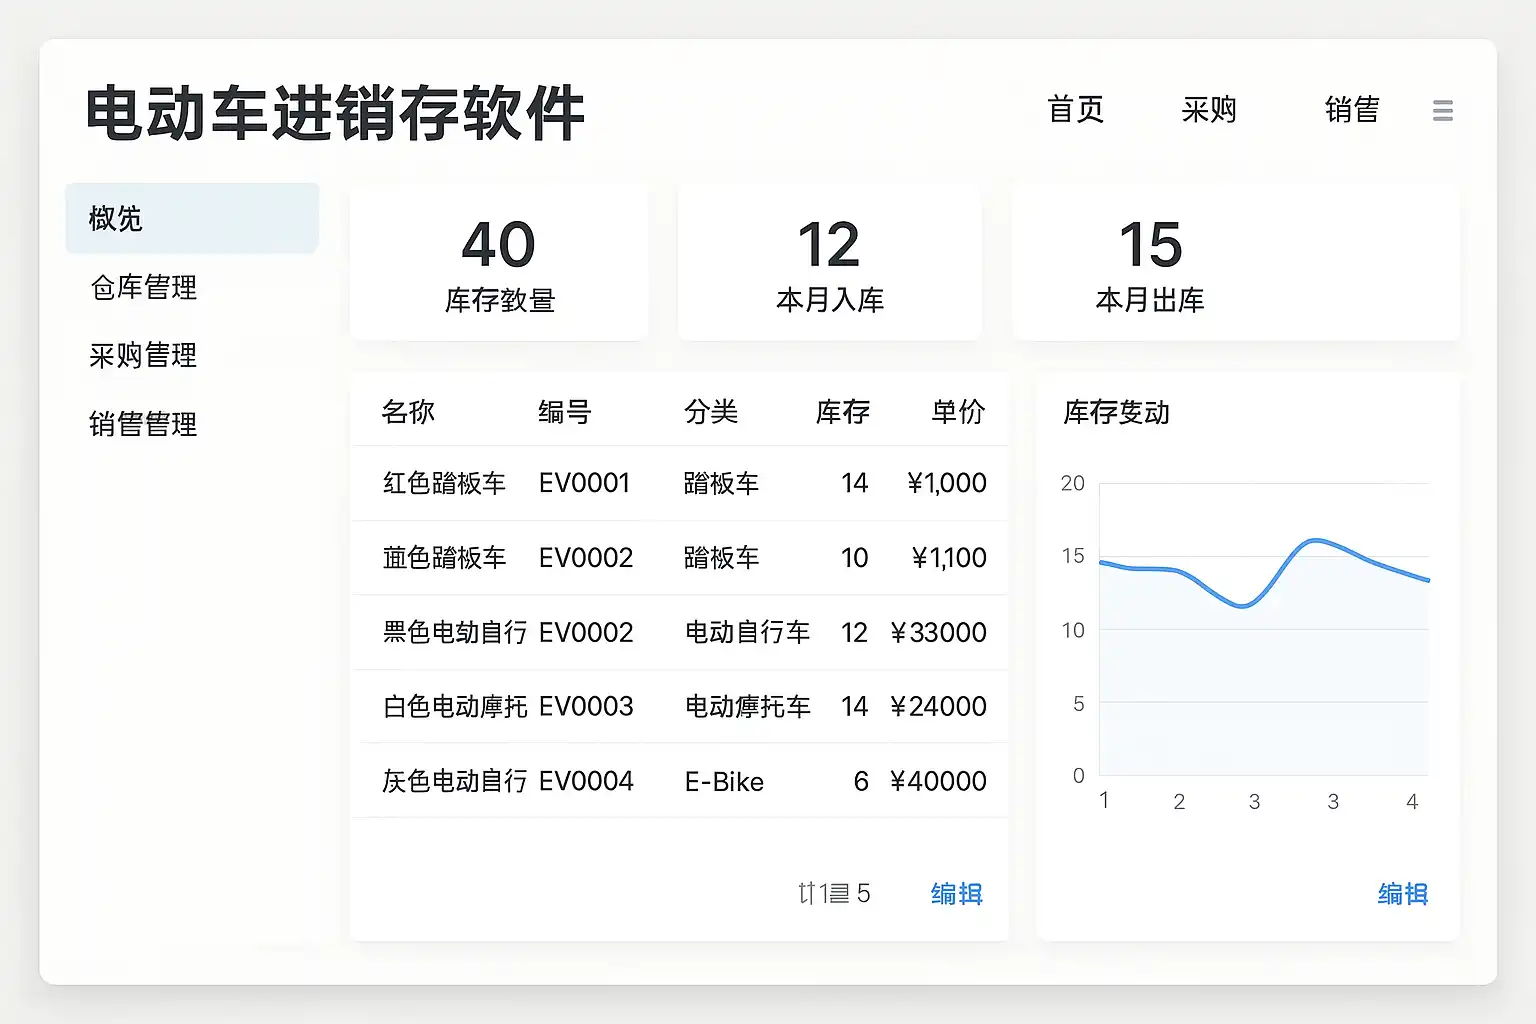Switch to 销售管理 in the sidebar
Image resolution: width=1536 pixels, height=1024 pixels.
[x=143, y=425]
